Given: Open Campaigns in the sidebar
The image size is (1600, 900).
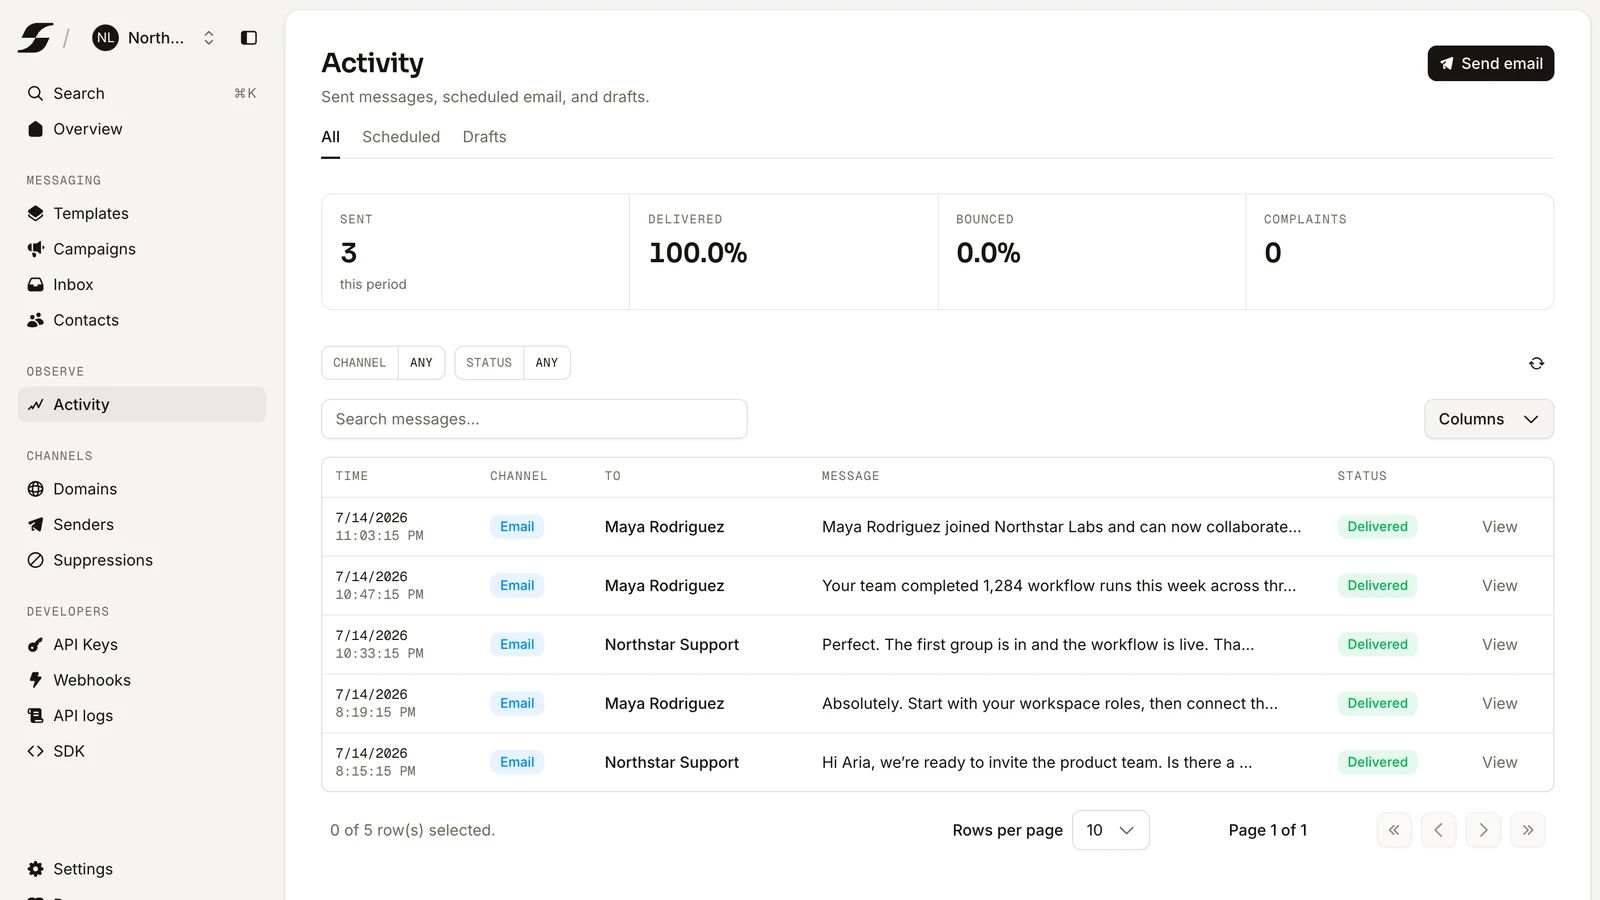Looking at the screenshot, I should tap(142, 249).
